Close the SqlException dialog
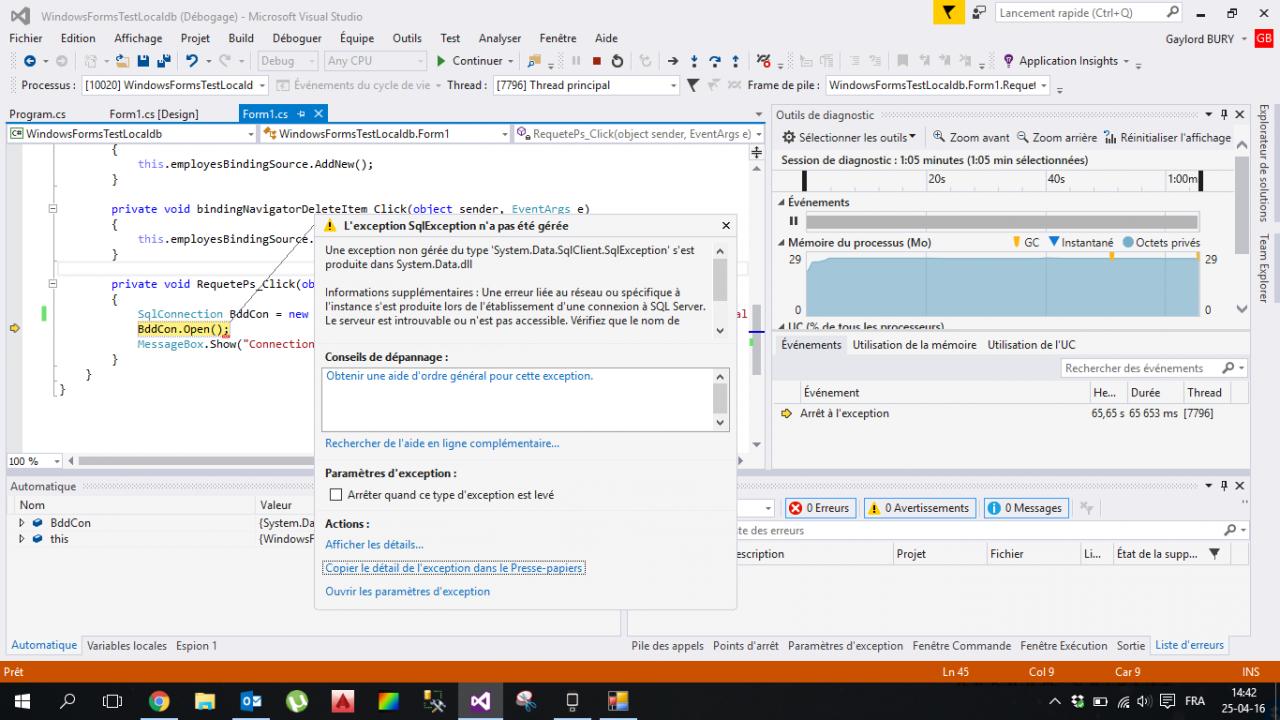This screenshot has height=720, width=1280. (726, 226)
